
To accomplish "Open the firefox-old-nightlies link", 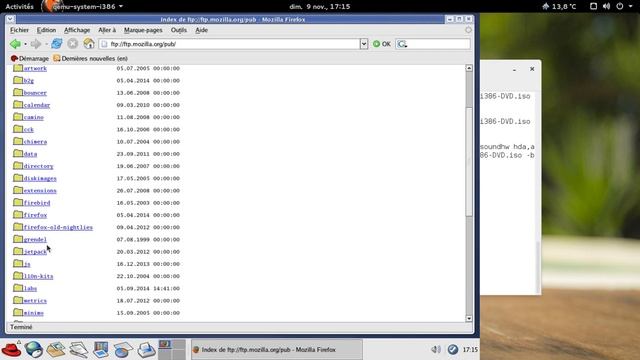I will (58, 227).
